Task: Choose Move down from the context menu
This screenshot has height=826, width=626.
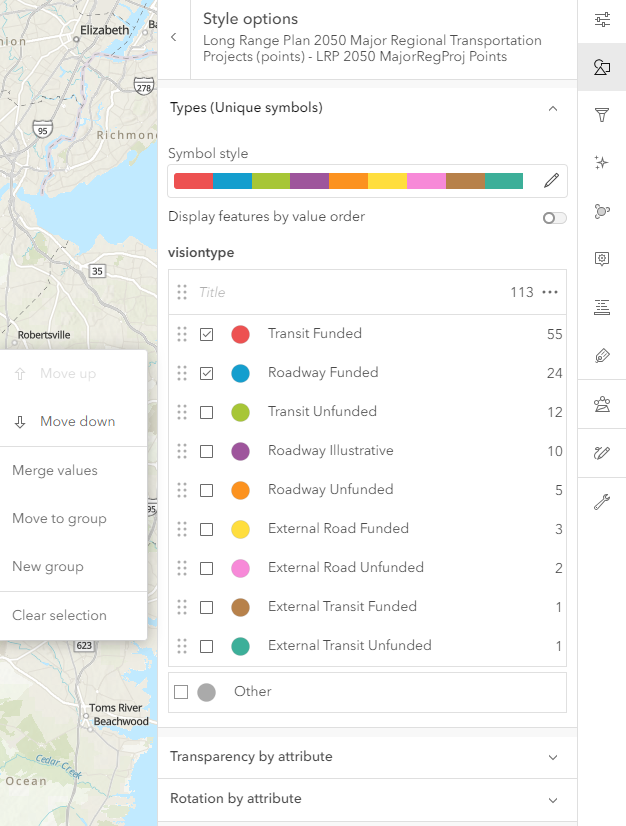Action: 77,422
